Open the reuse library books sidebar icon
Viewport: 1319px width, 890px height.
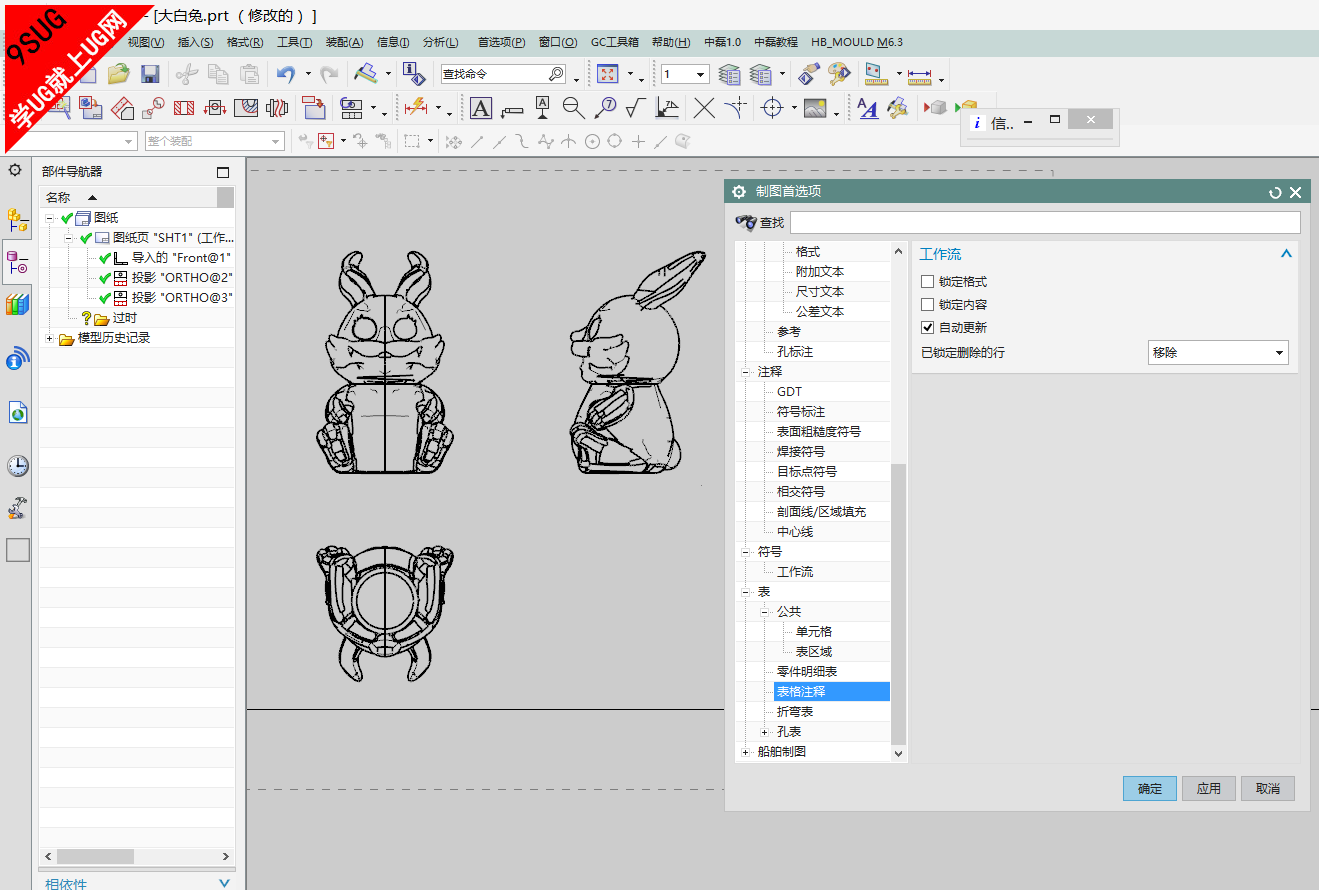pos(17,304)
